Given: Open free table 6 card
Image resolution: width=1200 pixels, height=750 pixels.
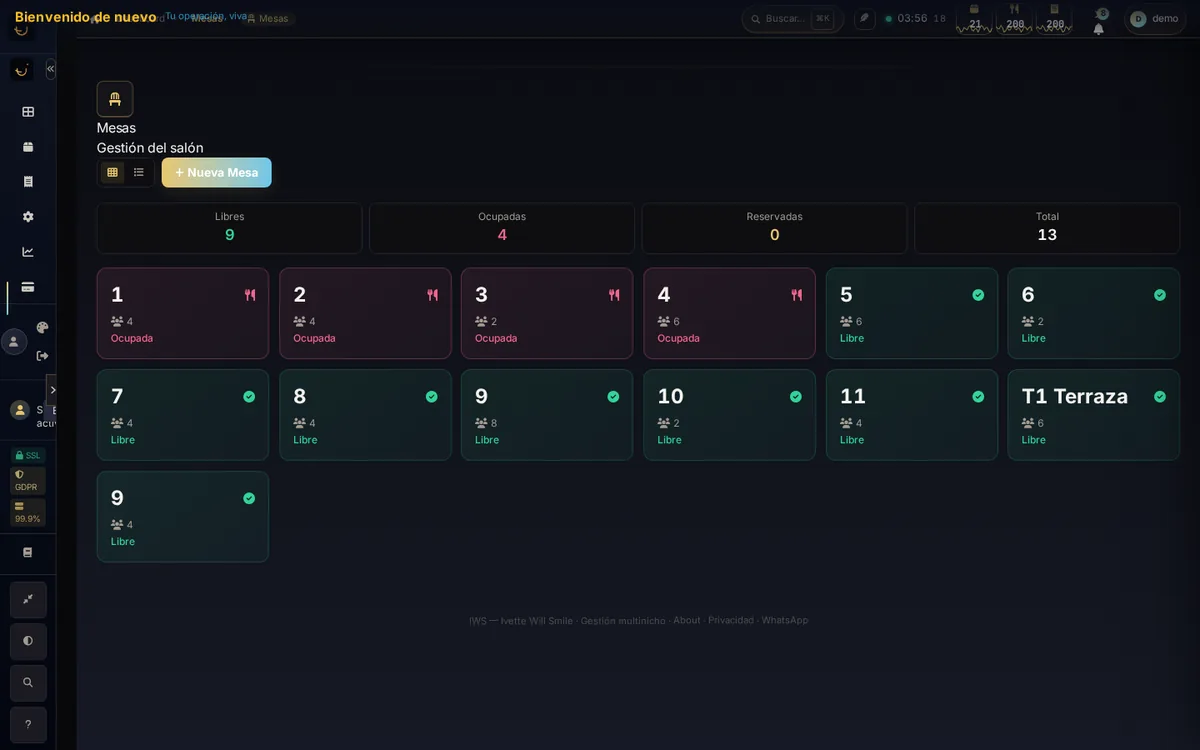Looking at the screenshot, I should pyautogui.click(x=1094, y=313).
